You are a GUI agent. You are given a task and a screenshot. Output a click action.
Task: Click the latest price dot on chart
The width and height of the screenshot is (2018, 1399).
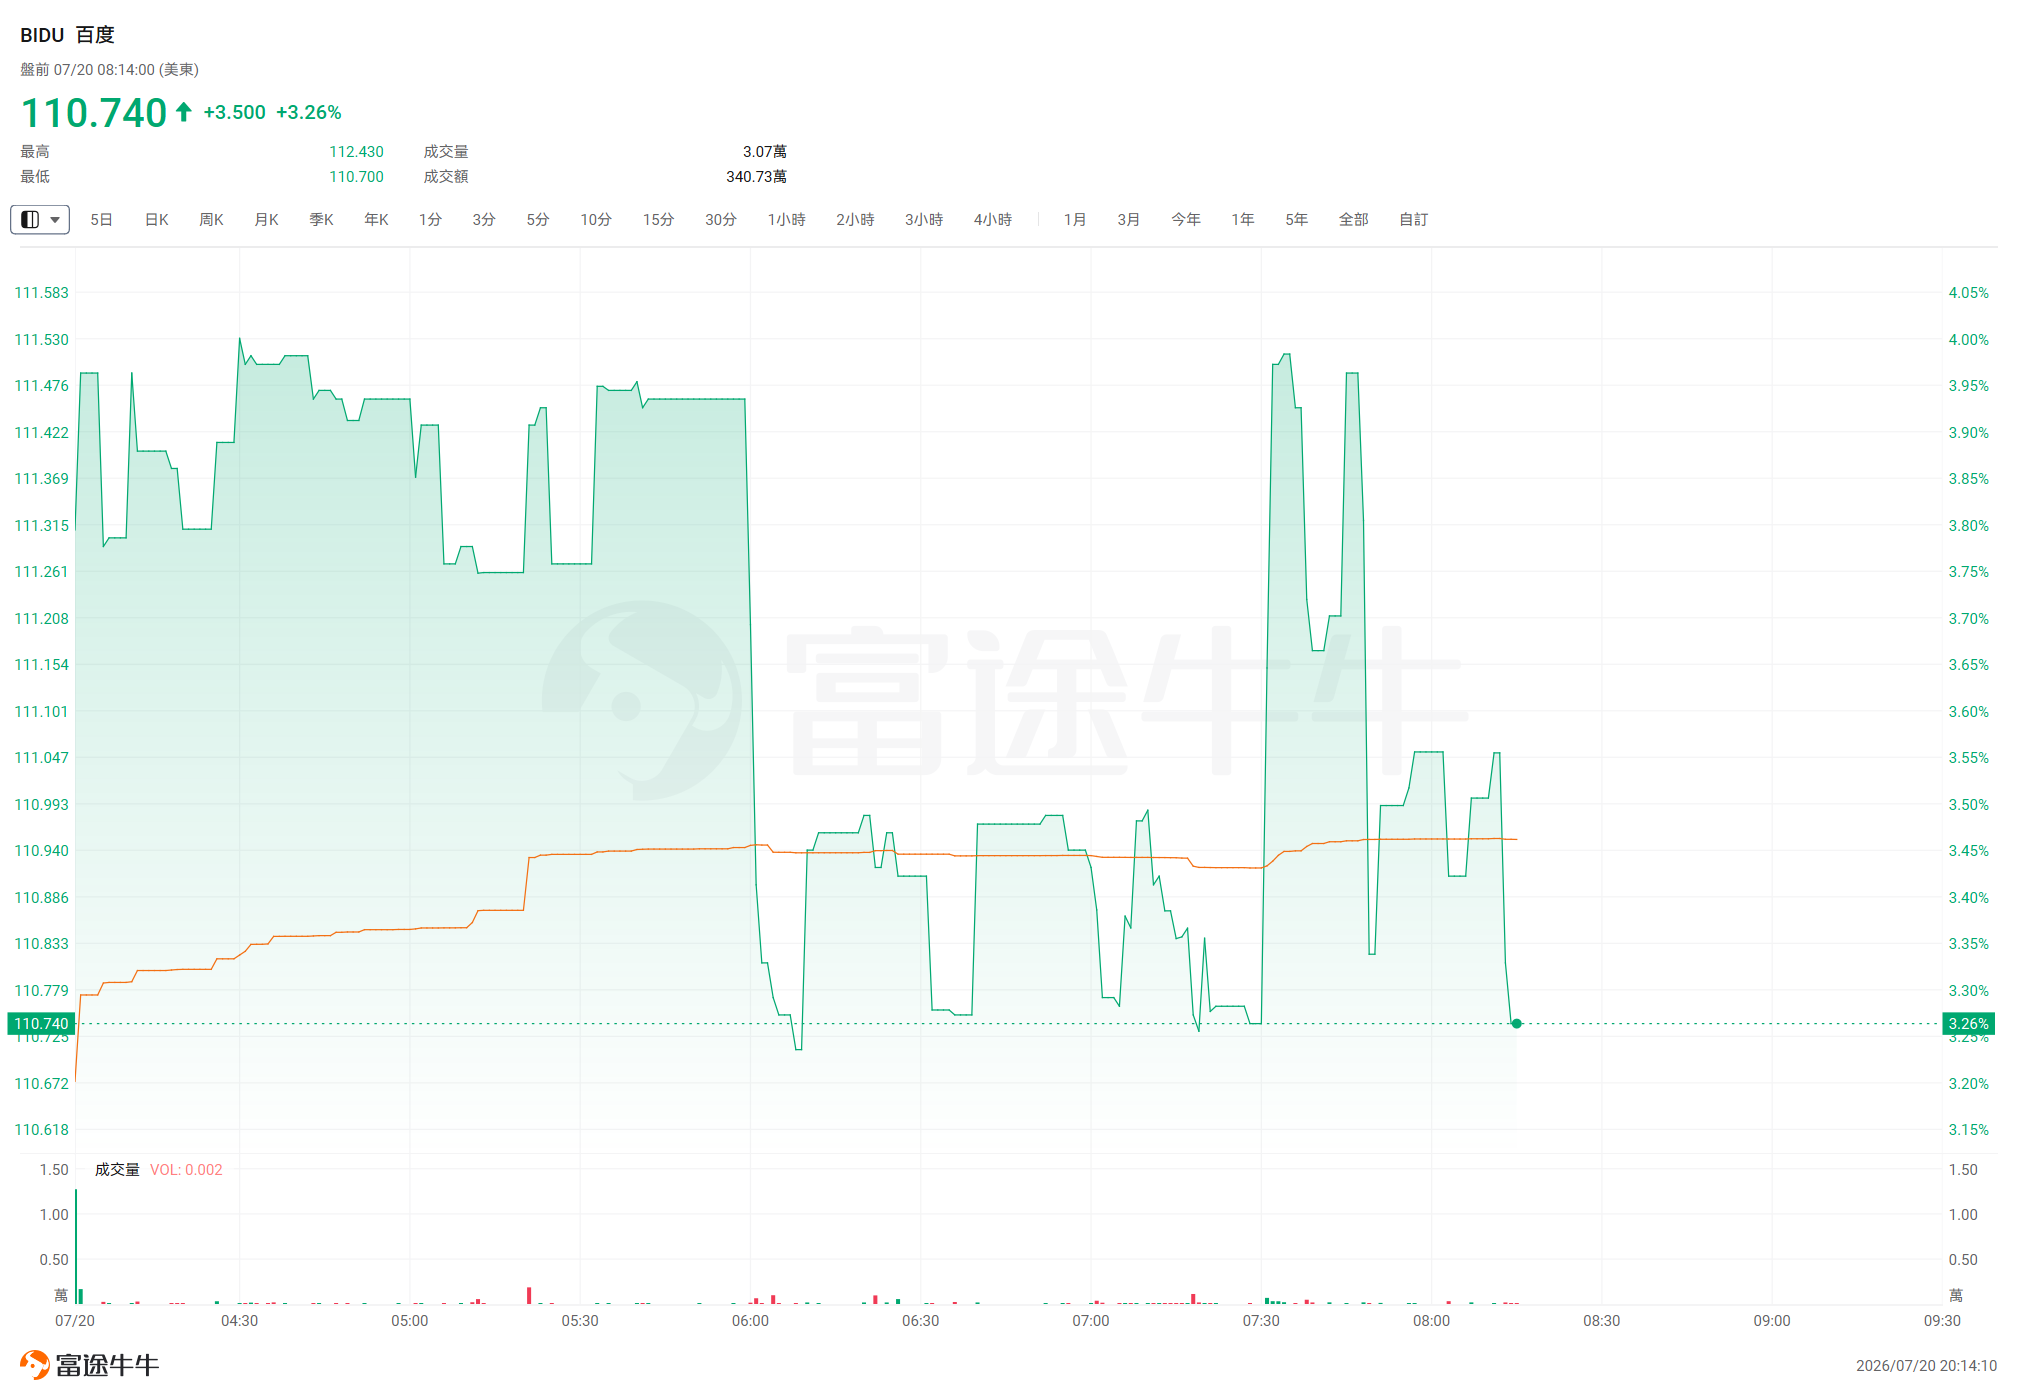(x=1517, y=1024)
